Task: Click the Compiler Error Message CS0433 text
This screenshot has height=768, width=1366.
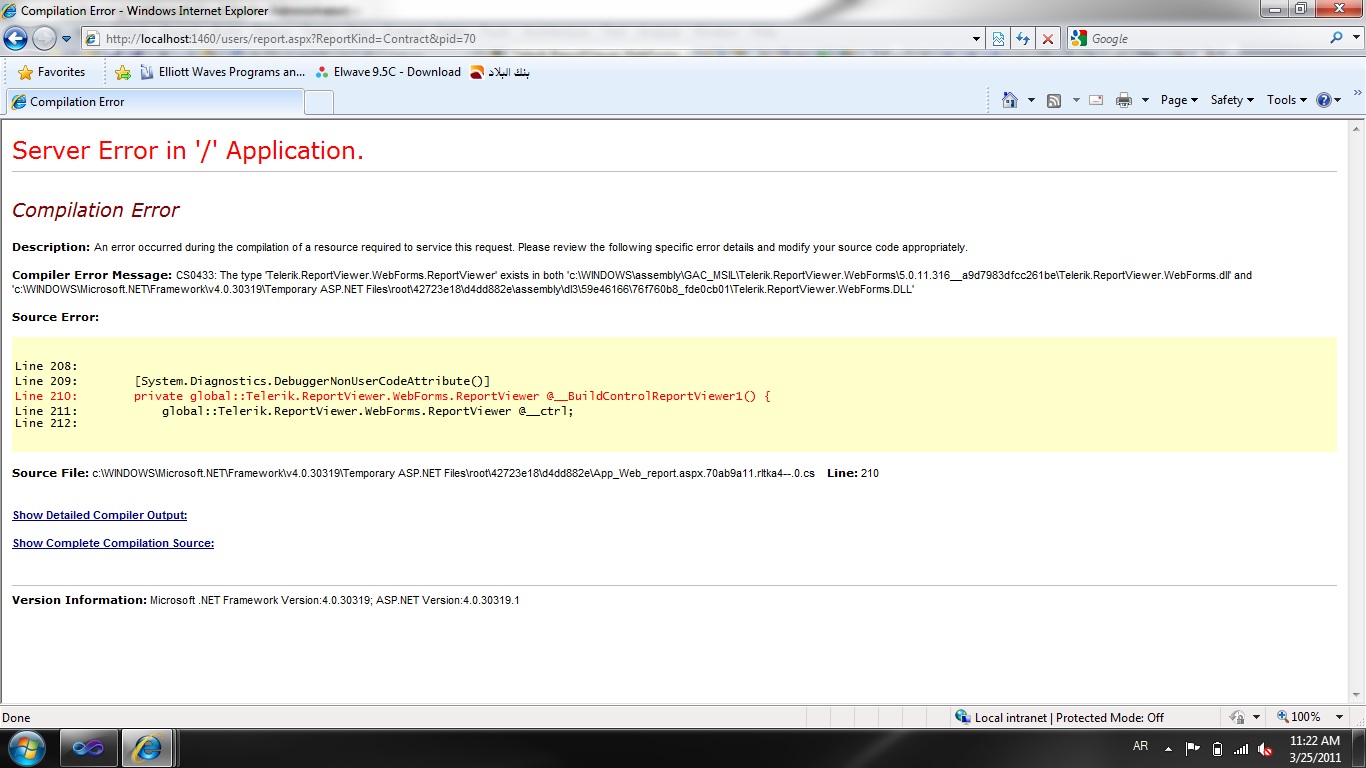Action: point(632,282)
